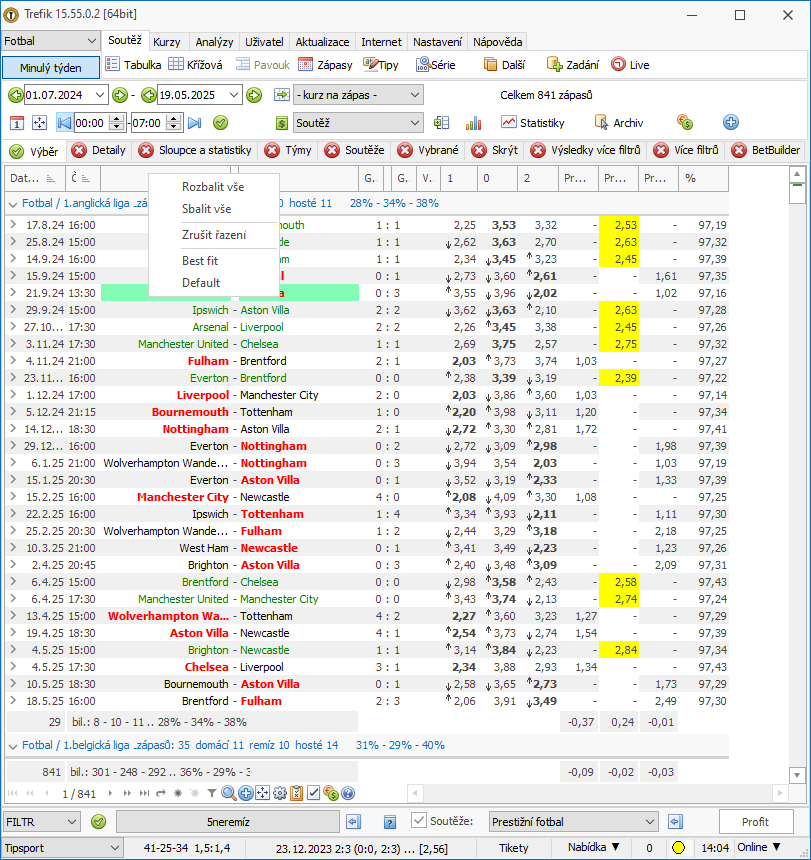Open the Křížová cross table view
This screenshot has width=811, height=860.
195,65
